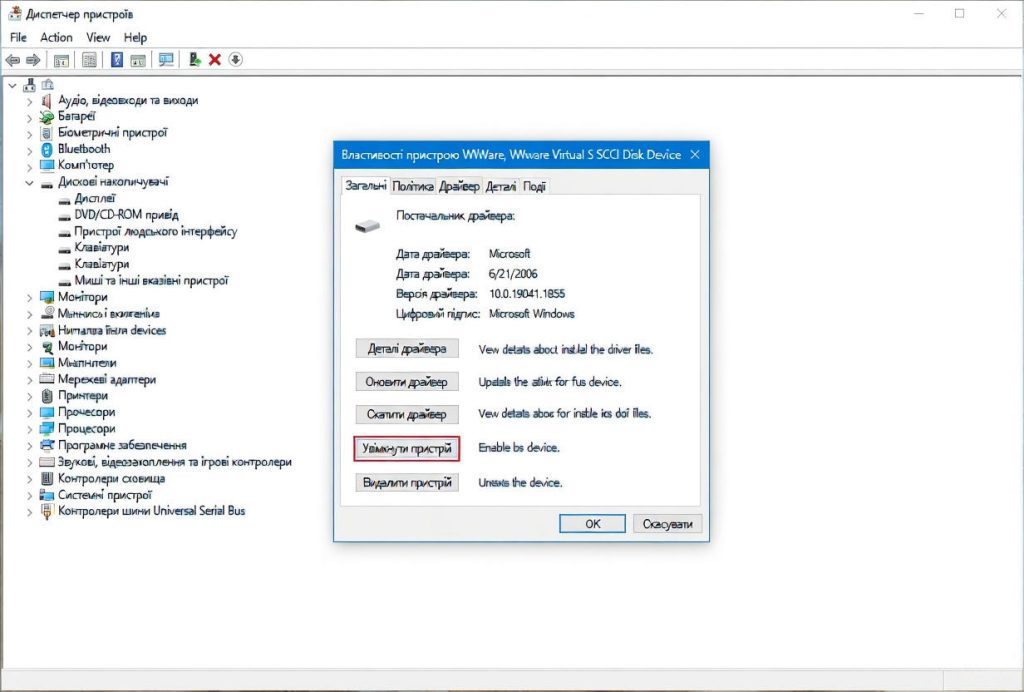
Task: Switch to the Драйвер tab
Action: click(459, 186)
